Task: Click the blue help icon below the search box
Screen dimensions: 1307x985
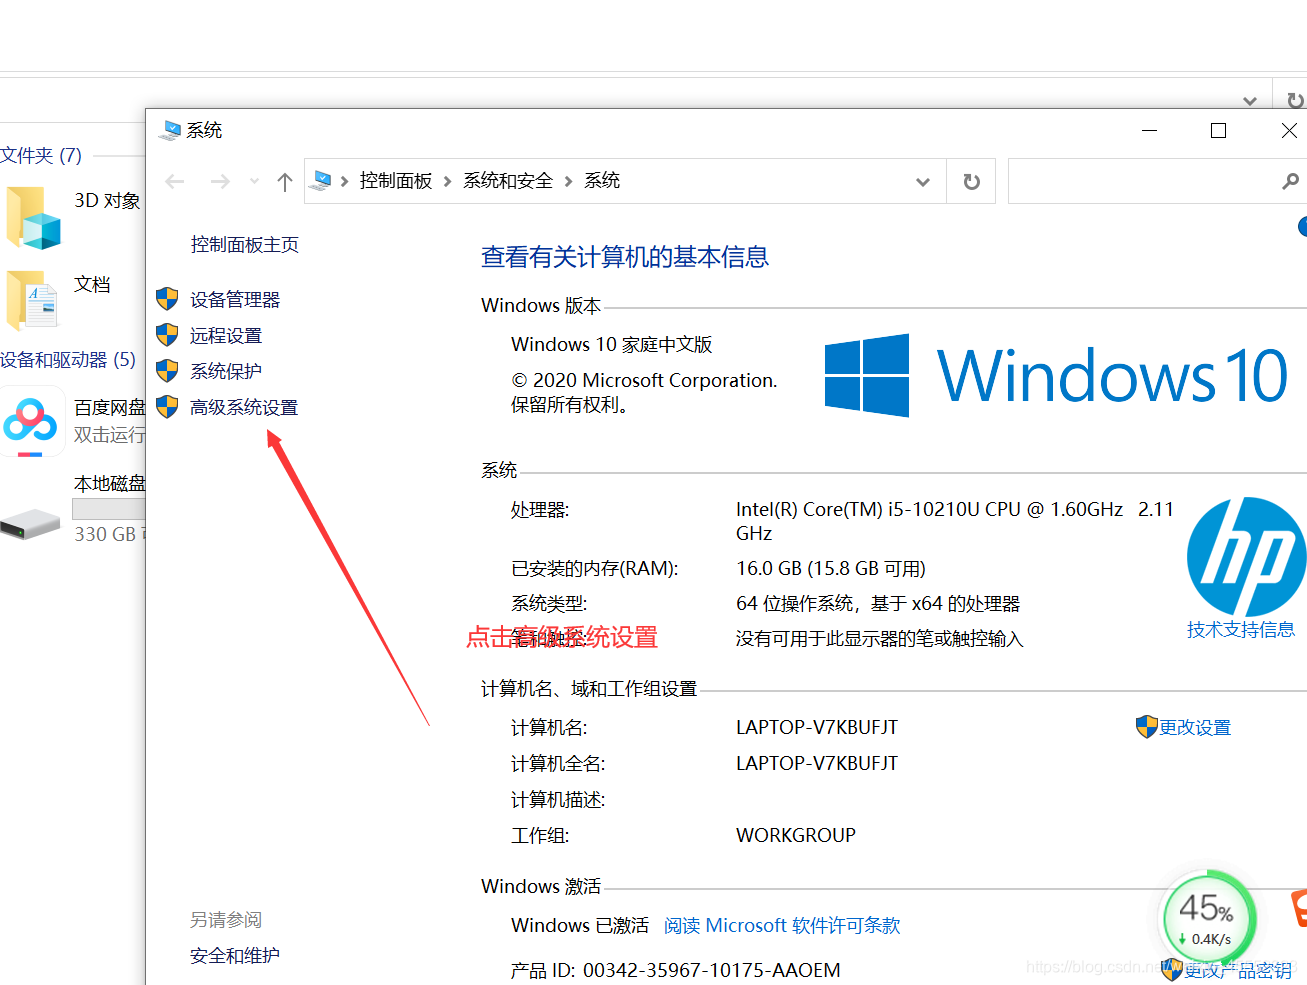Action: (x=1302, y=227)
